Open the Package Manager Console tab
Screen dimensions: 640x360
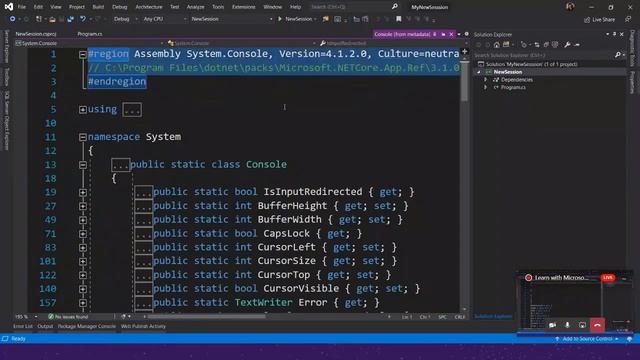(87, 326)
